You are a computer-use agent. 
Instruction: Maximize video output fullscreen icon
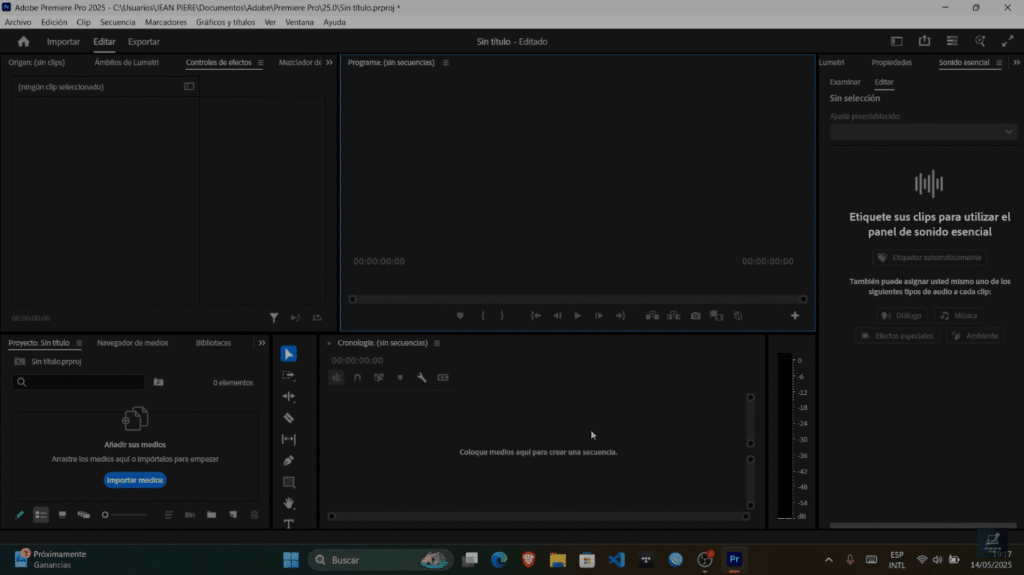pos(1008,41)
